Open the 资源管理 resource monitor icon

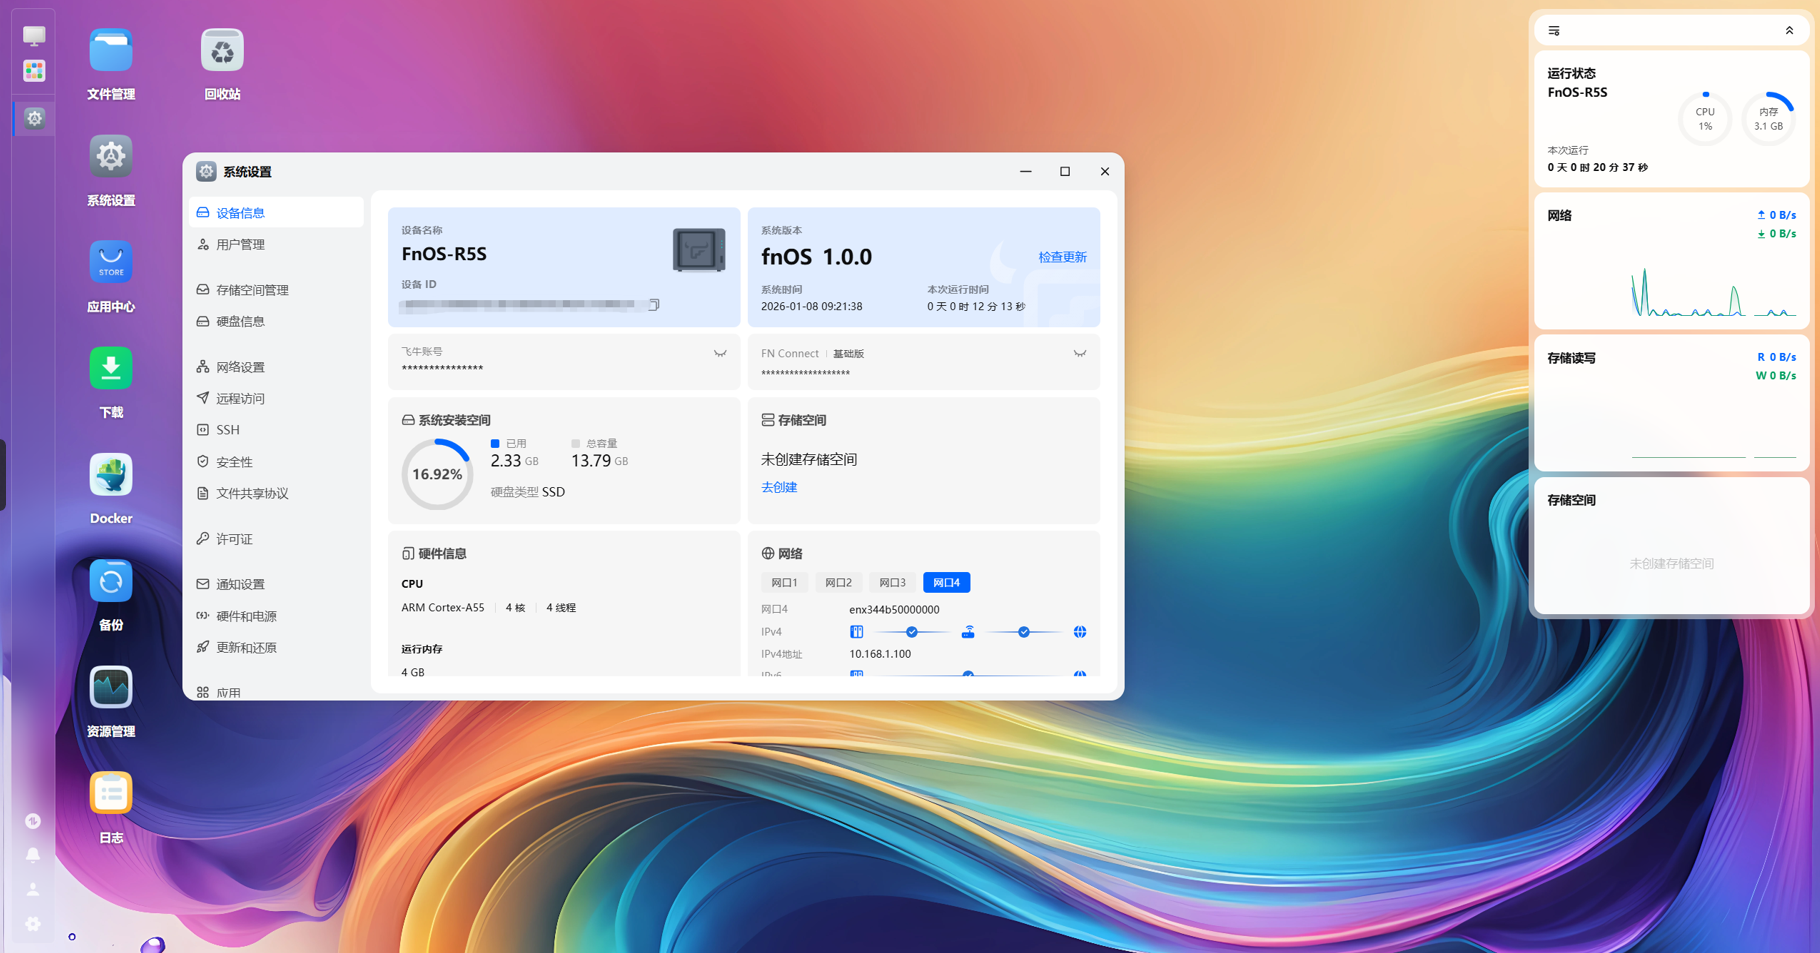pos(110,688)
